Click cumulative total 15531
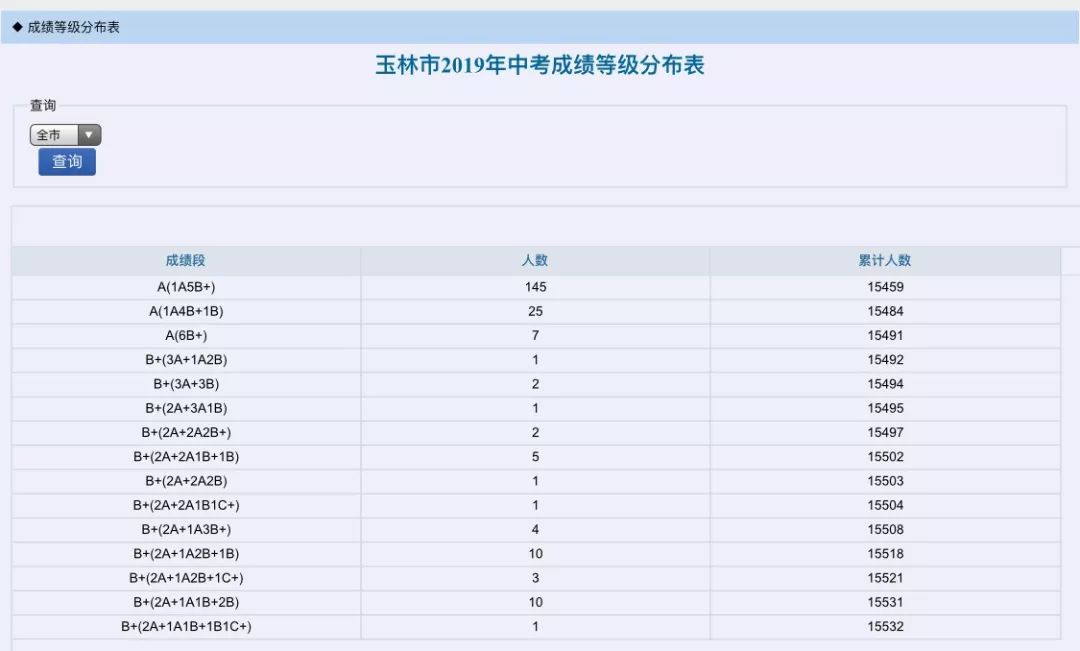Screen dimensions: 1080x651 tap(885, 602)
